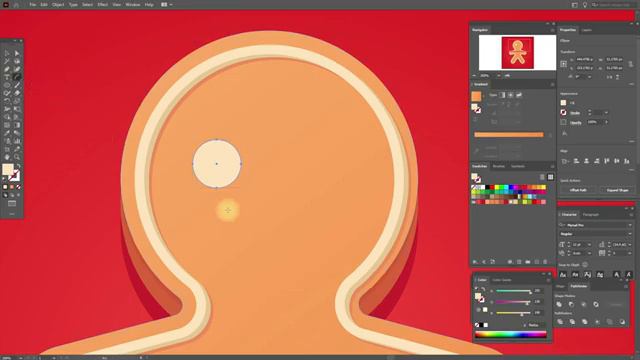Viewport: 640px width, 360px height.
Task: Select the Column Graph tool
Action: tap(17, 141)
